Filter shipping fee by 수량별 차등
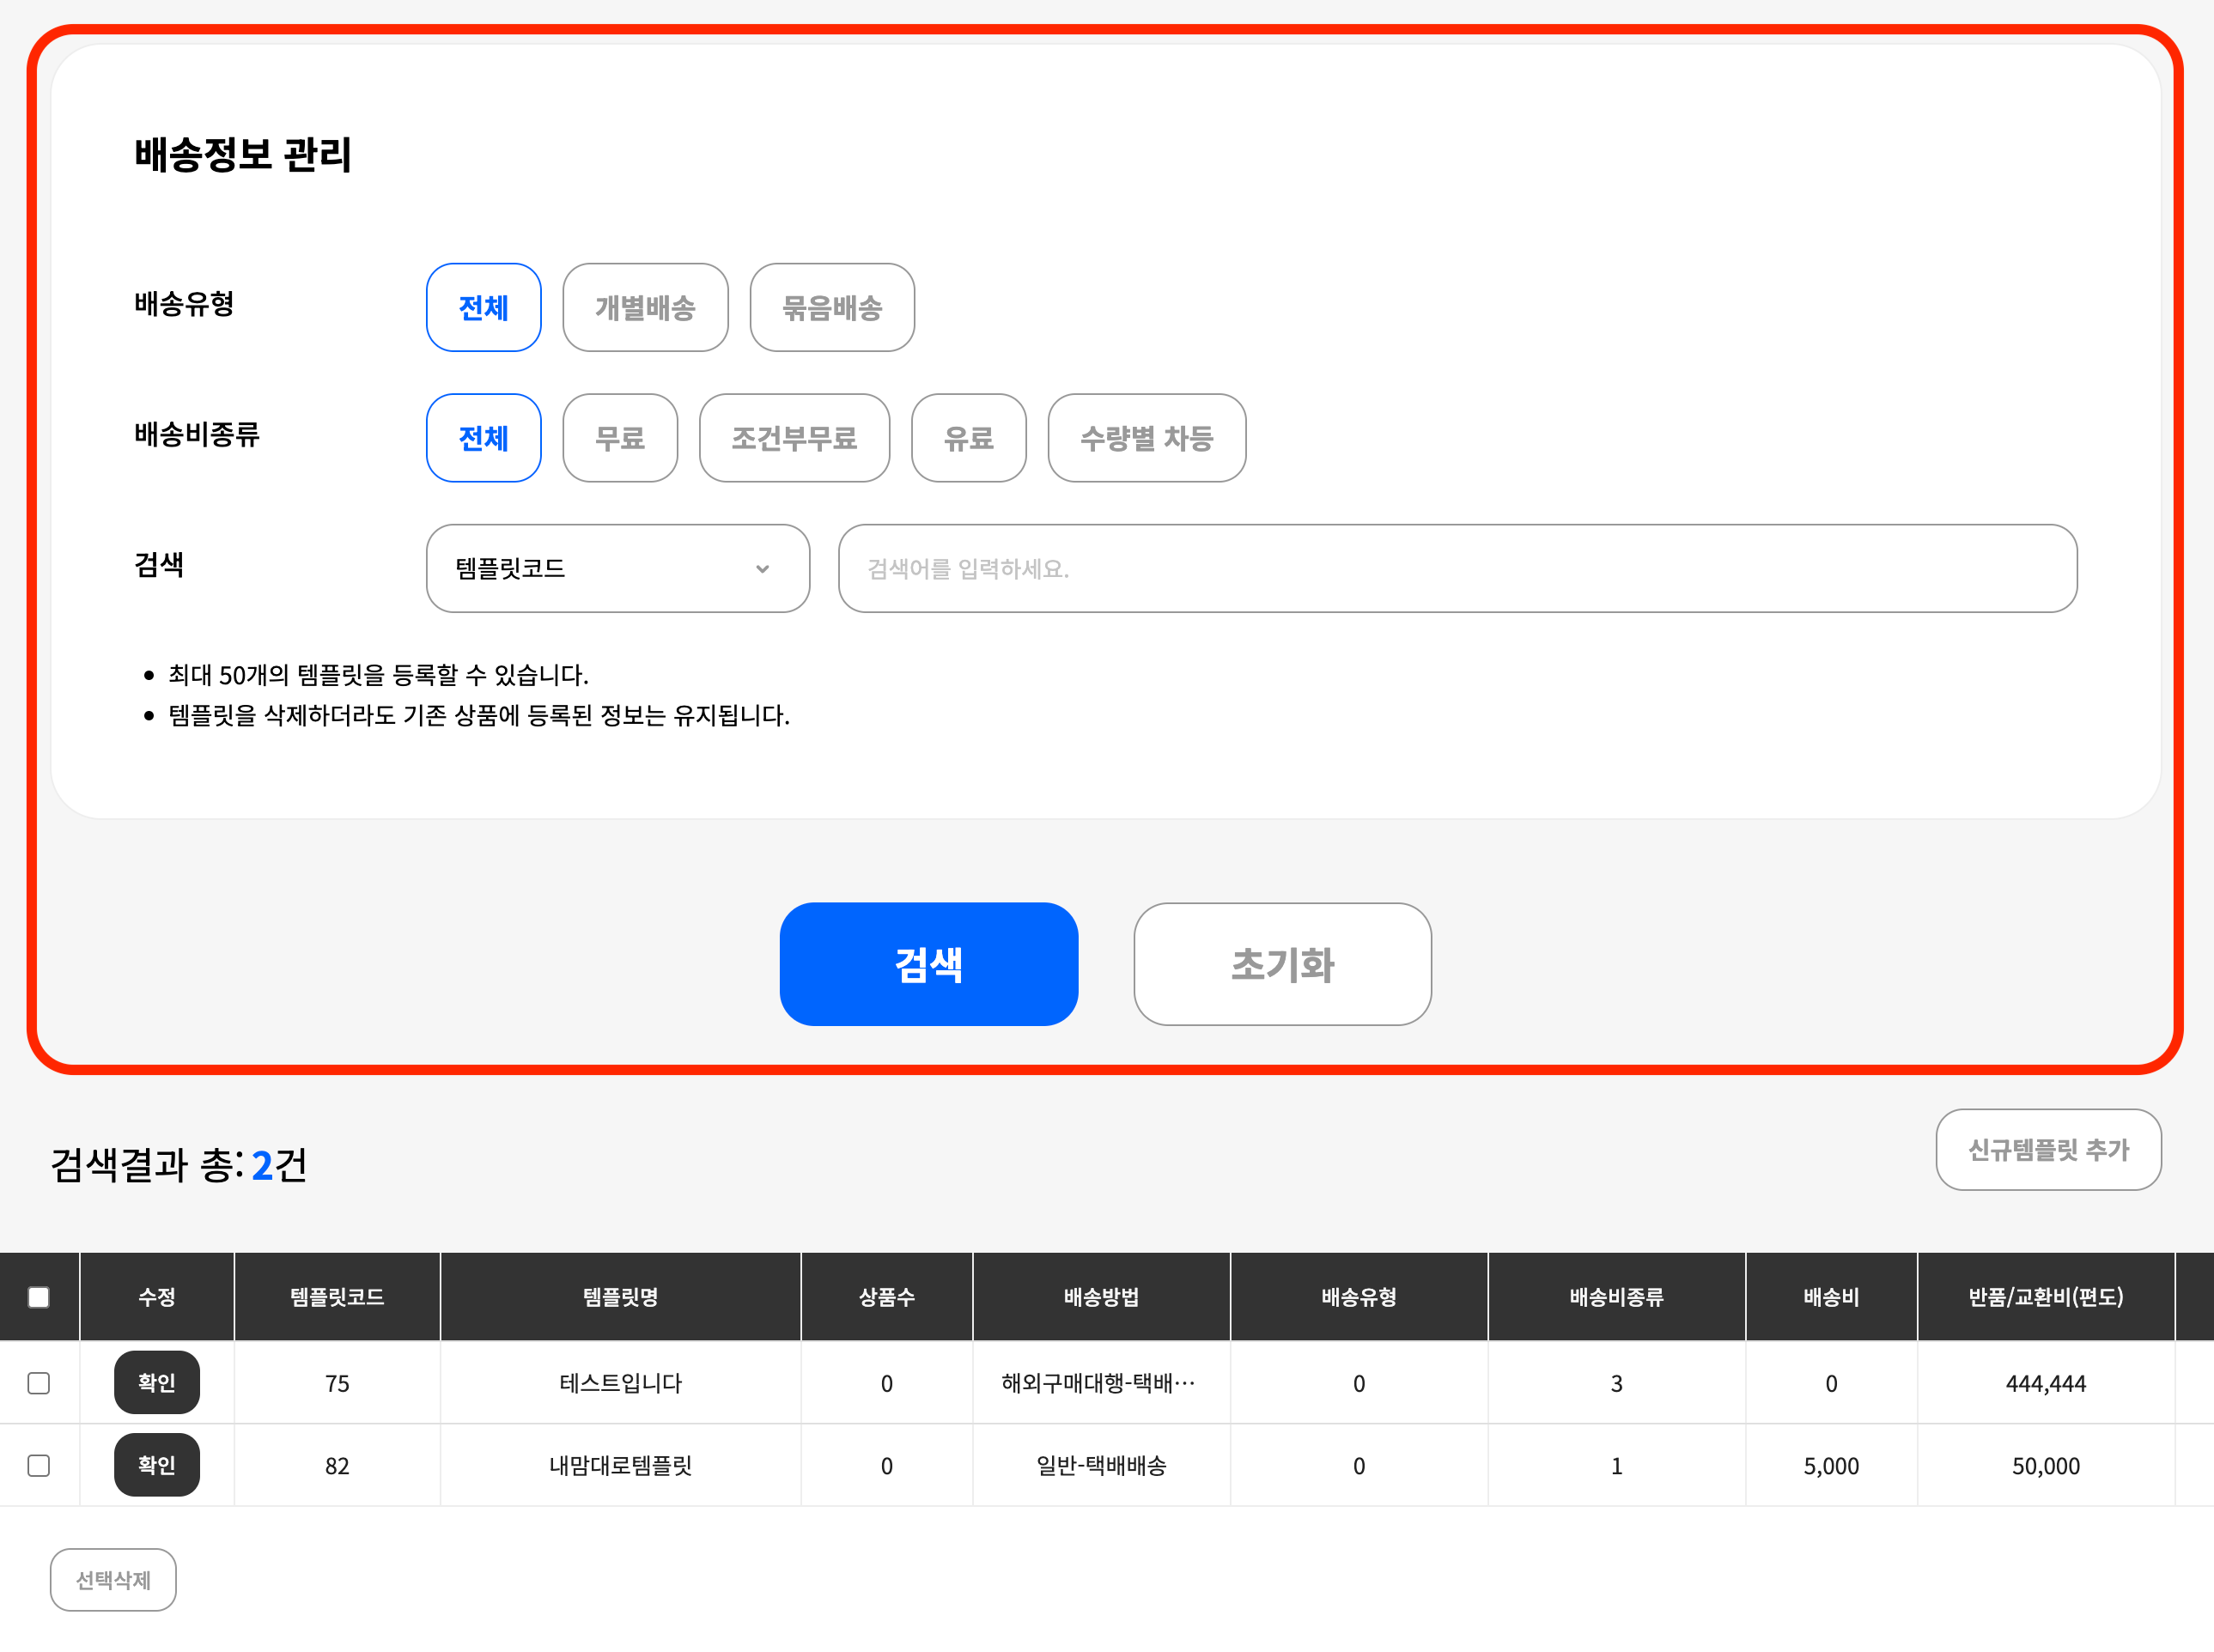Screen dimensions: 2214x1652 click(x=1146, y=438)
